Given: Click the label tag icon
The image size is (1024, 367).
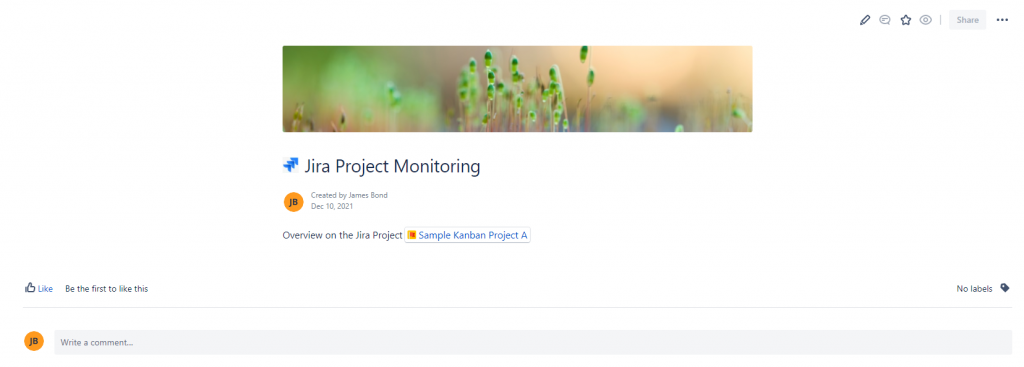Looking at the screenshot, I should coord(1005,287).
